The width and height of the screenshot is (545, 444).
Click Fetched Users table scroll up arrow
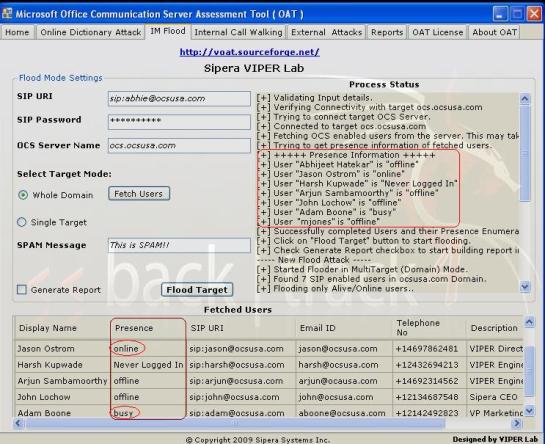[x=529, y=322]
